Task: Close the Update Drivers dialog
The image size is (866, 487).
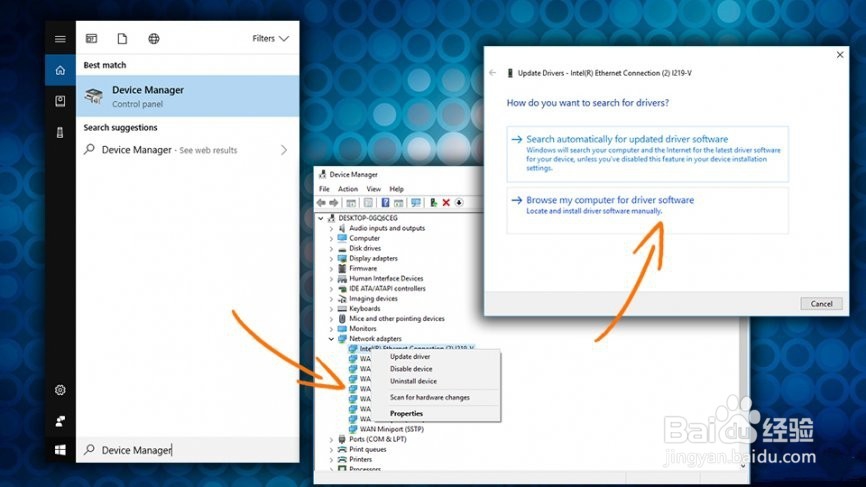Action: 839,55
